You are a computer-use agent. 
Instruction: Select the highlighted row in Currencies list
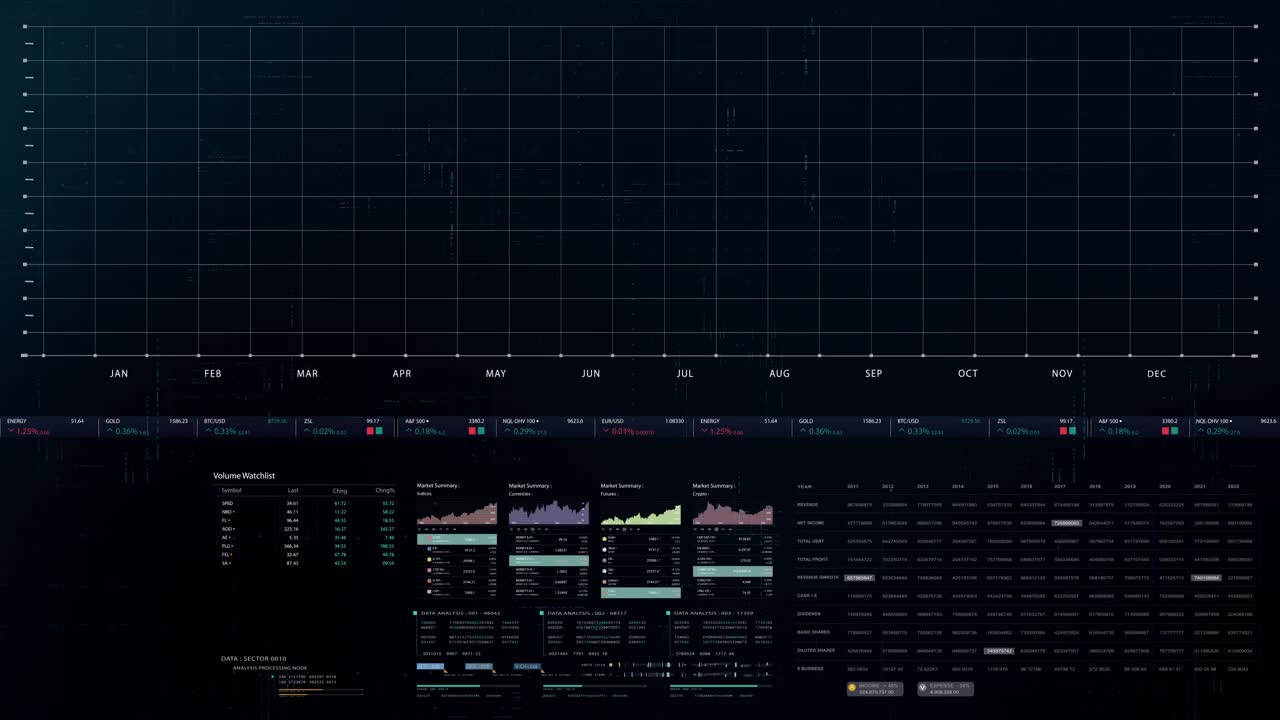coord(549,560)
